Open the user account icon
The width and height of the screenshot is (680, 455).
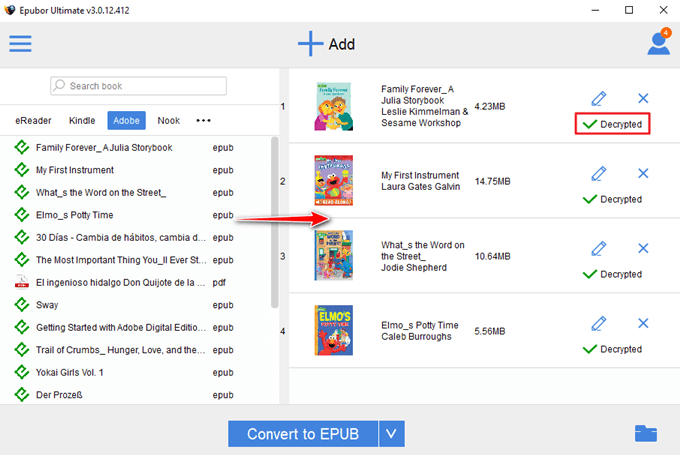coord(659,42)
